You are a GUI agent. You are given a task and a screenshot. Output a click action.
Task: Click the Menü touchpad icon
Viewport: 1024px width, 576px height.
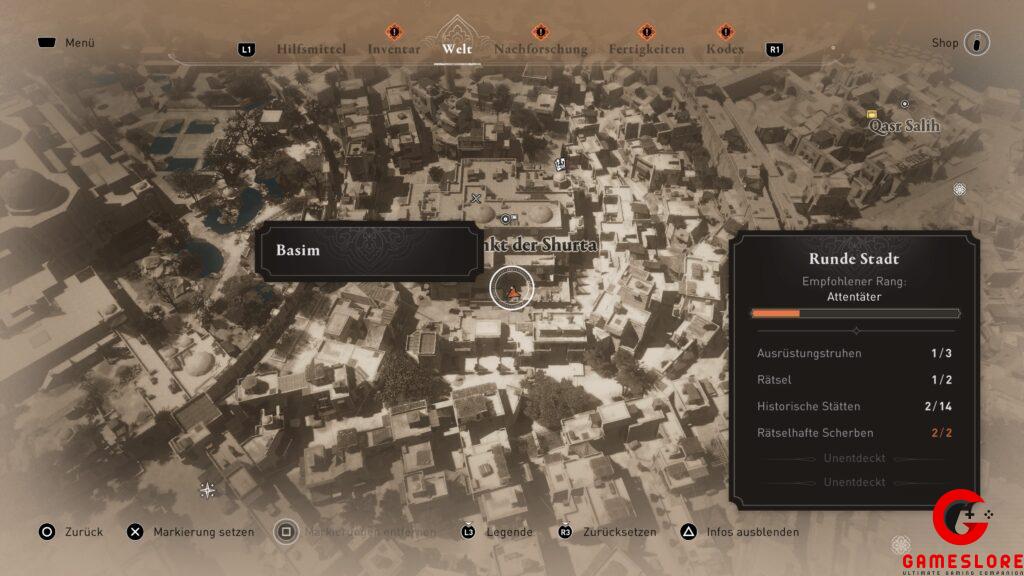(47, 43)
